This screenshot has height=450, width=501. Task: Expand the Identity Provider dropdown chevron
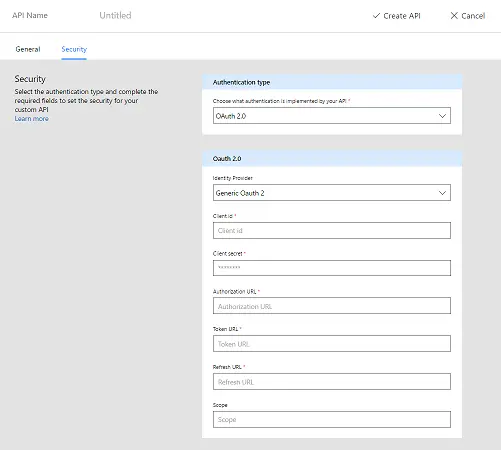click(x=442, y=193)
